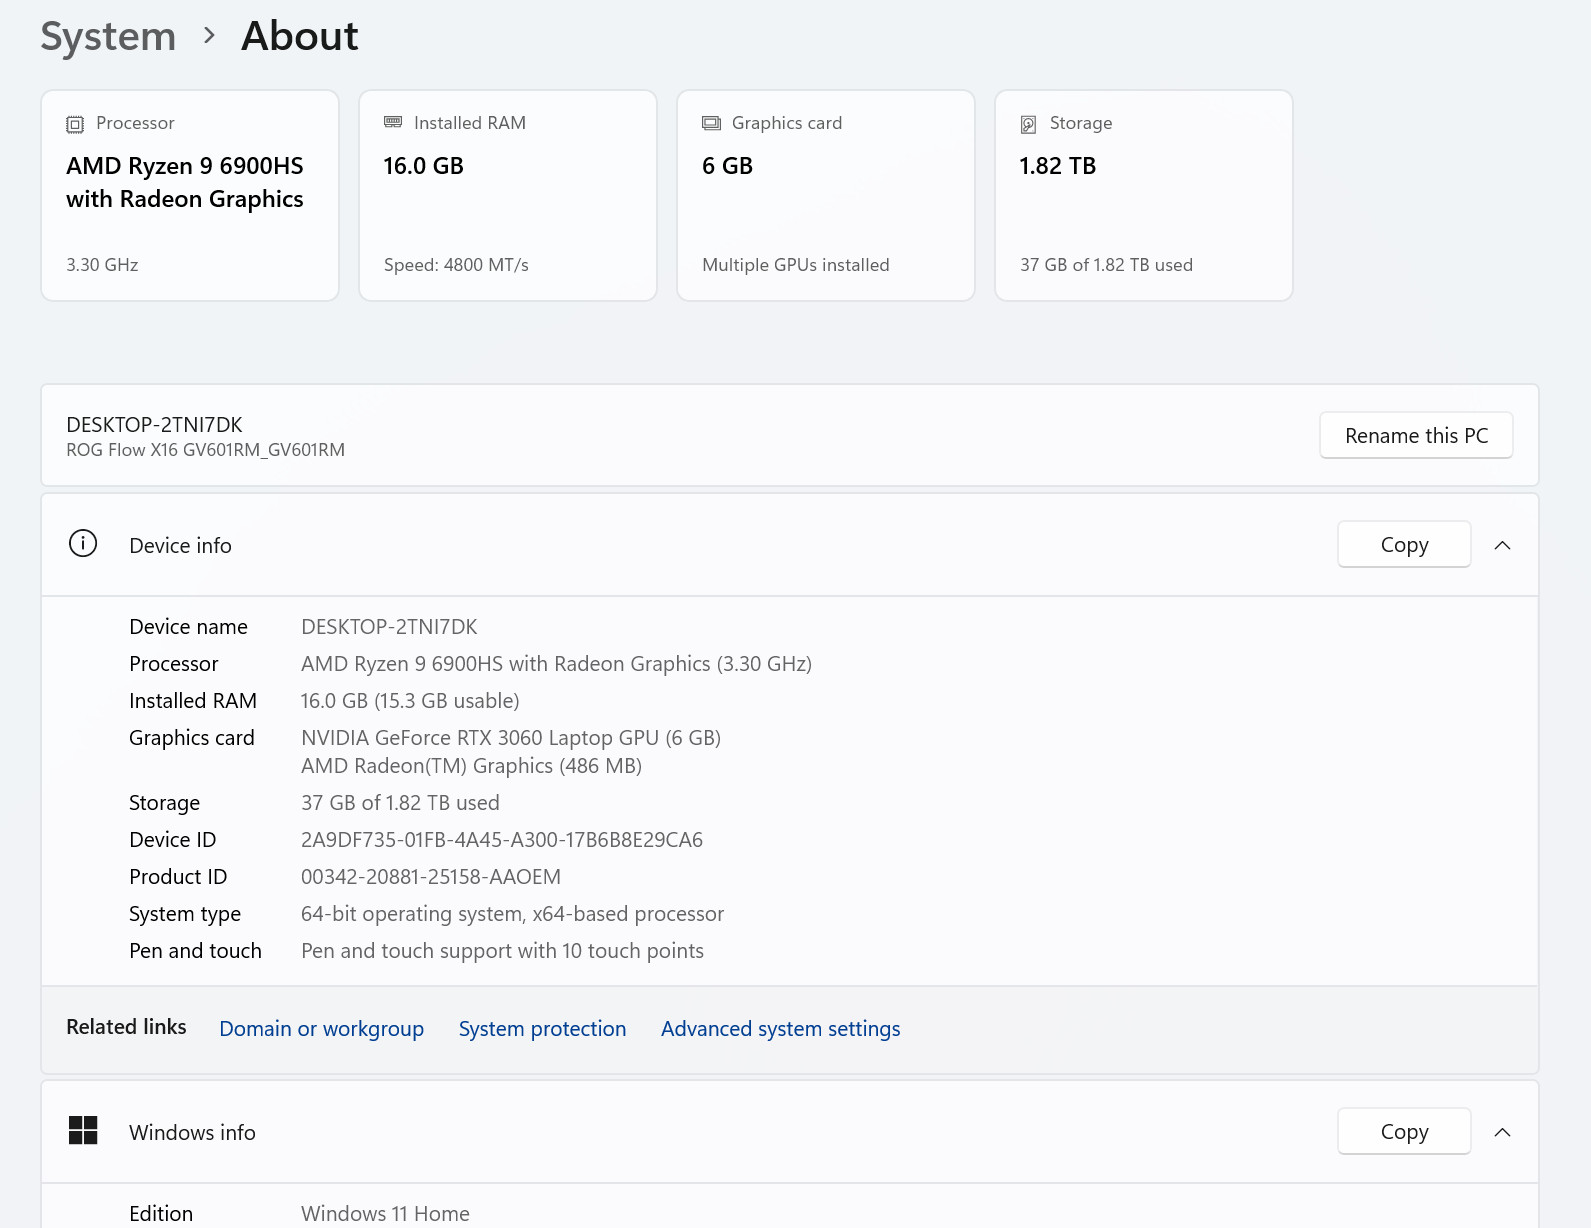Click the Windows logo icon
The height and width of the screenshot is (1228, 1591).
click(83, 1131)
